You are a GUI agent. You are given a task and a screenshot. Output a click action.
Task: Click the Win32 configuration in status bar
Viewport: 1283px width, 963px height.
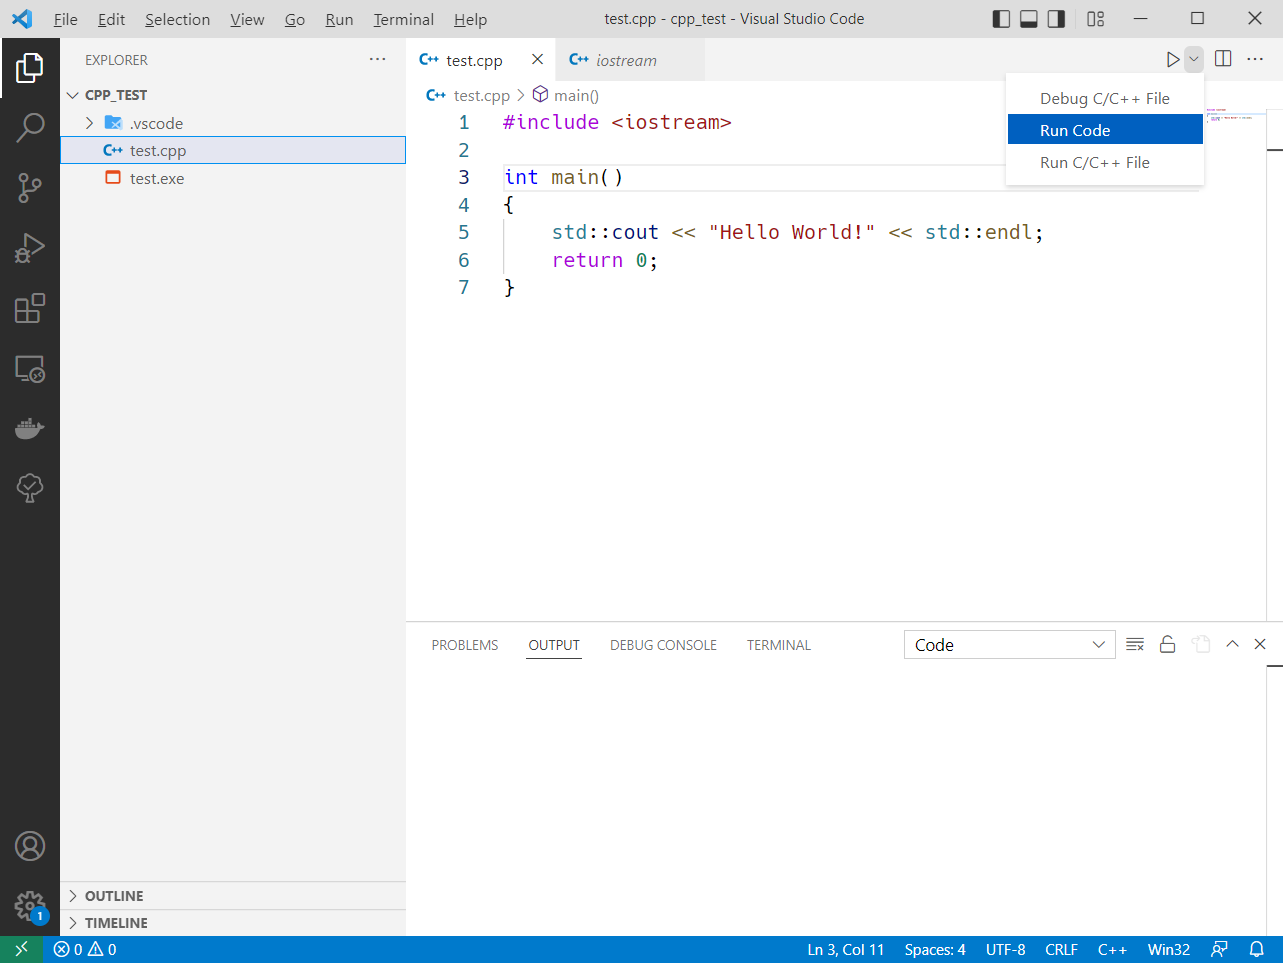pos(1169,950)
